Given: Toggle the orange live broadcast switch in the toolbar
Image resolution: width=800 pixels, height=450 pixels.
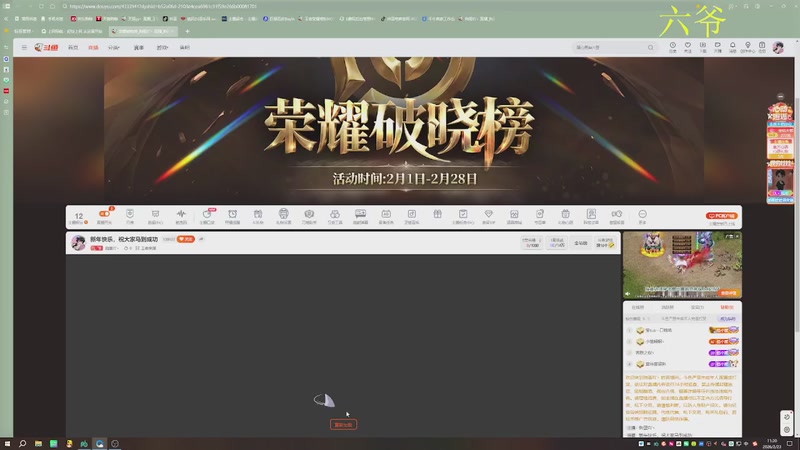Looking at the screenshot, I should pyautogui.click(x=105, y=214).
